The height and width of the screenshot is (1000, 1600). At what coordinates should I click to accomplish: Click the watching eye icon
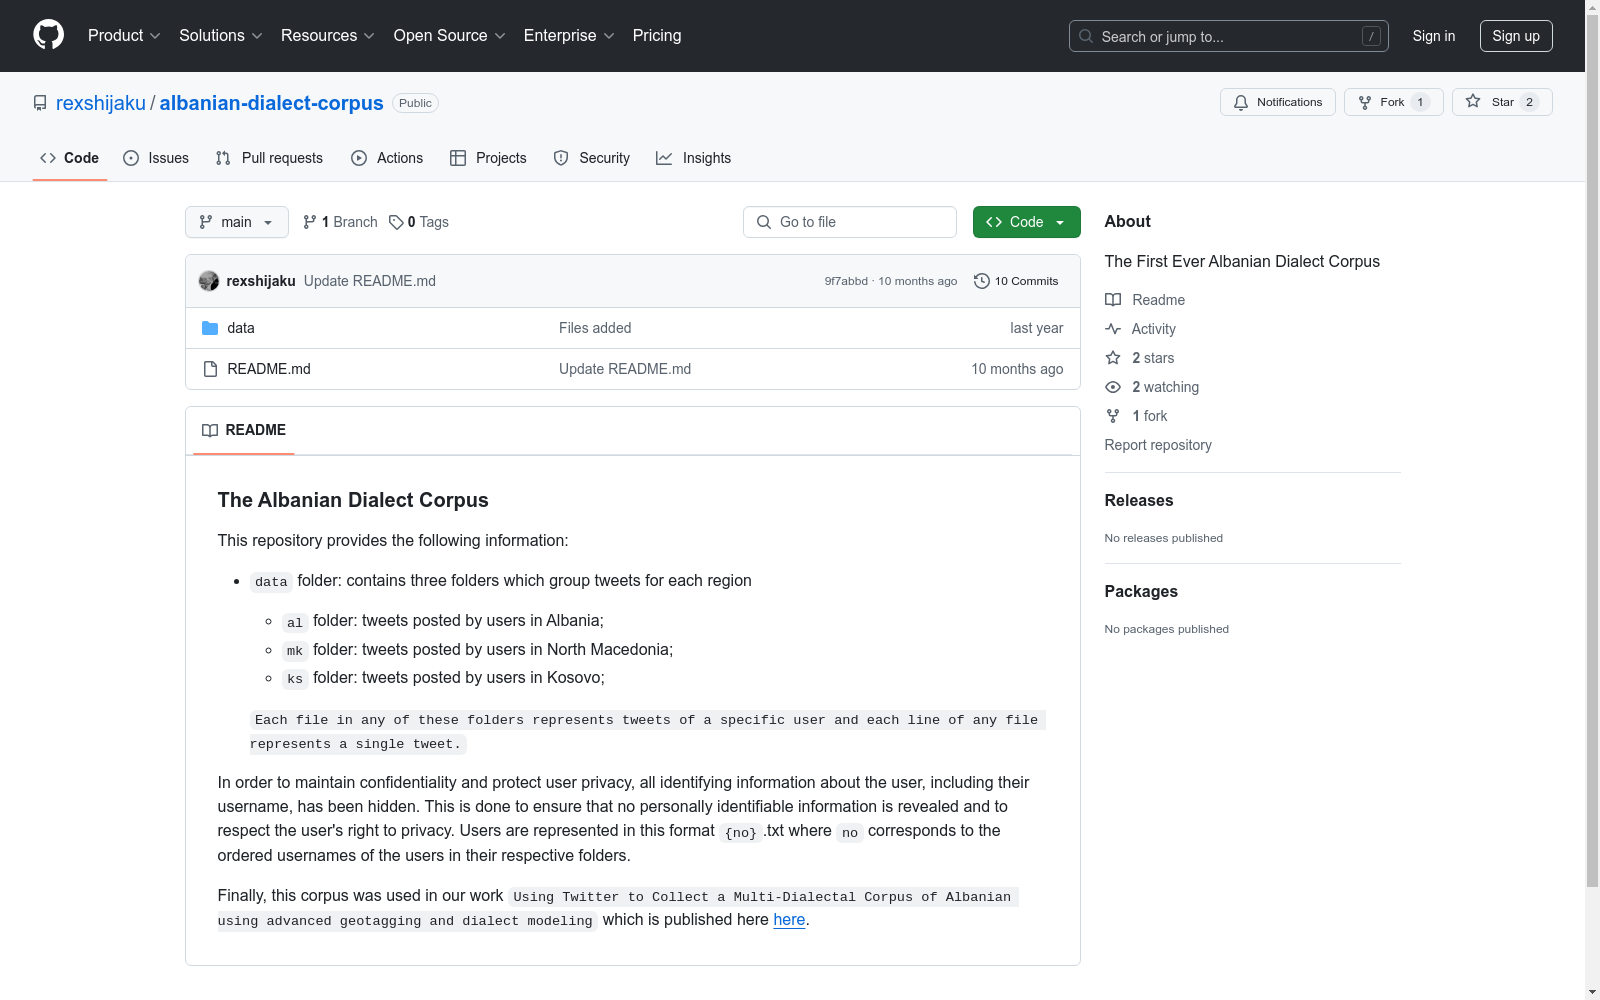pos(1113,387)
